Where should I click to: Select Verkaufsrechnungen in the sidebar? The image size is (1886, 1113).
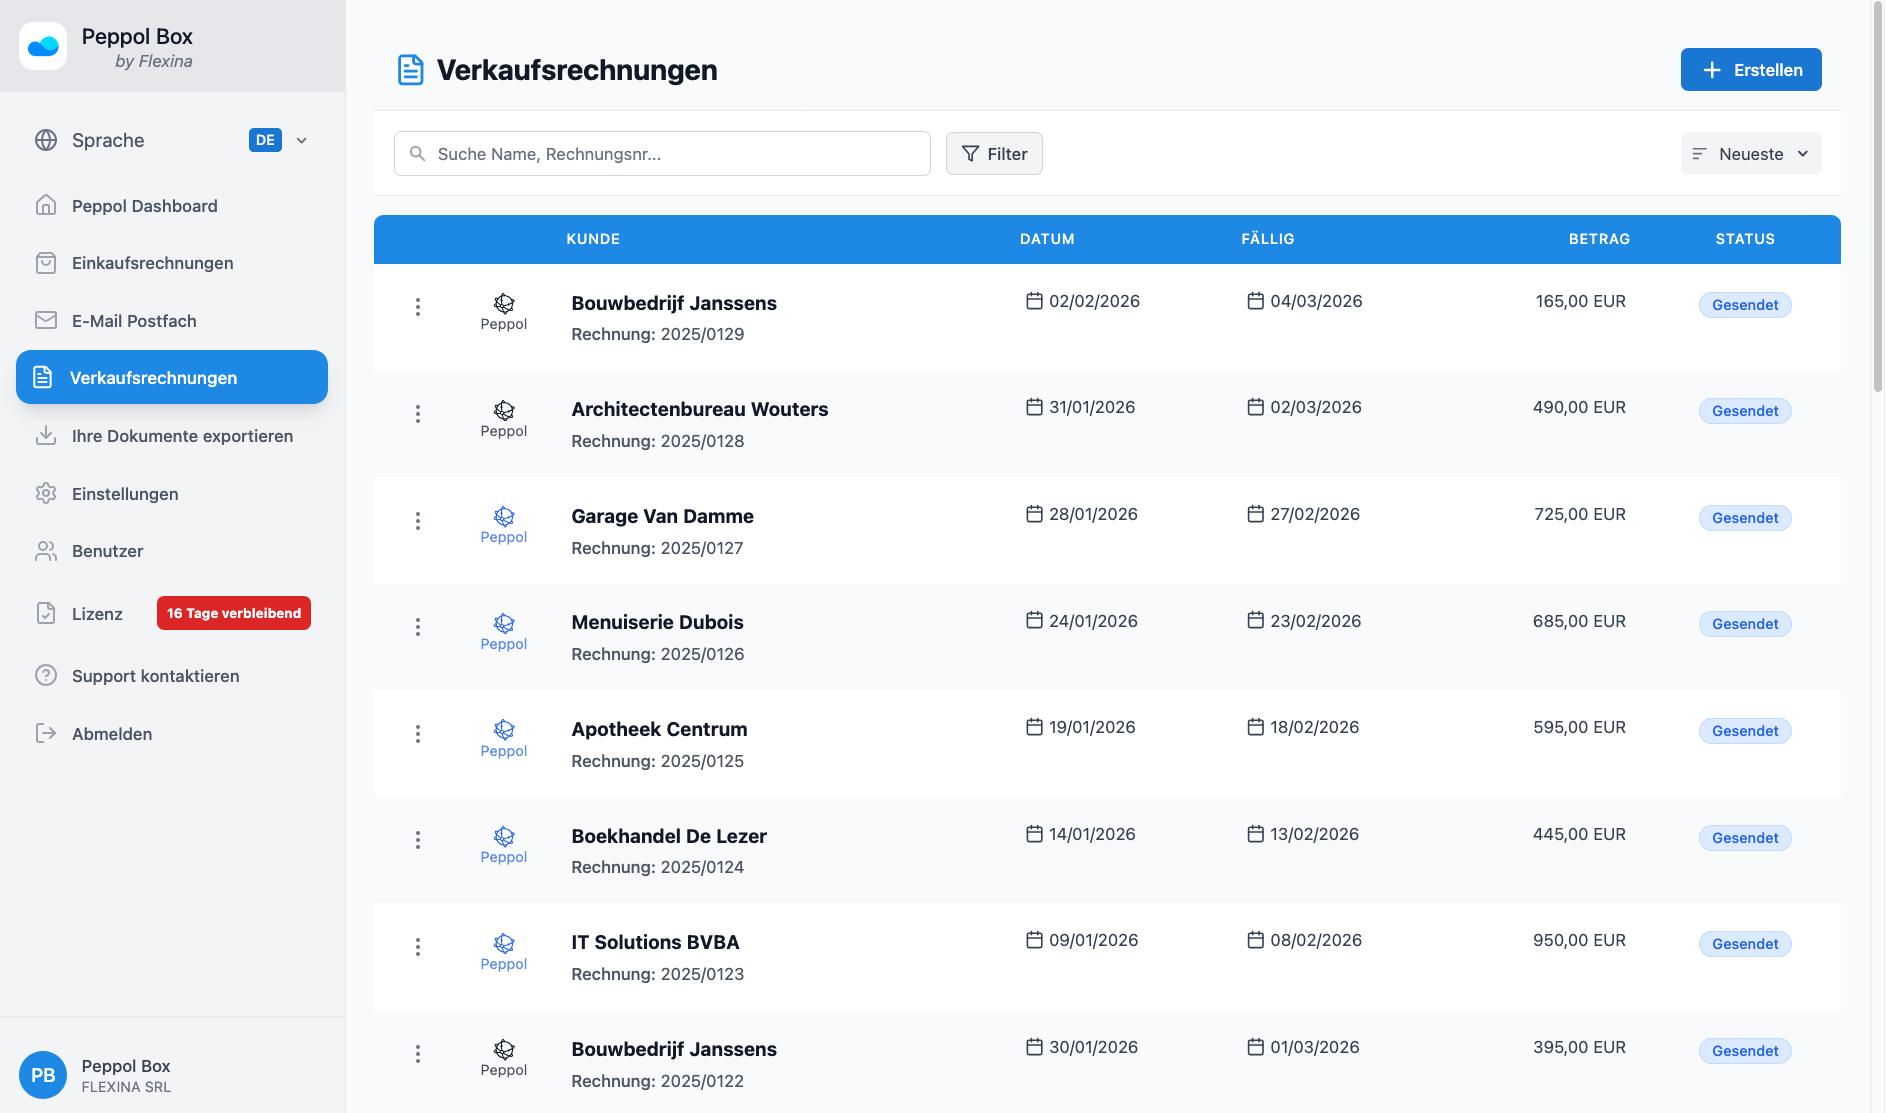click(153, 377)
